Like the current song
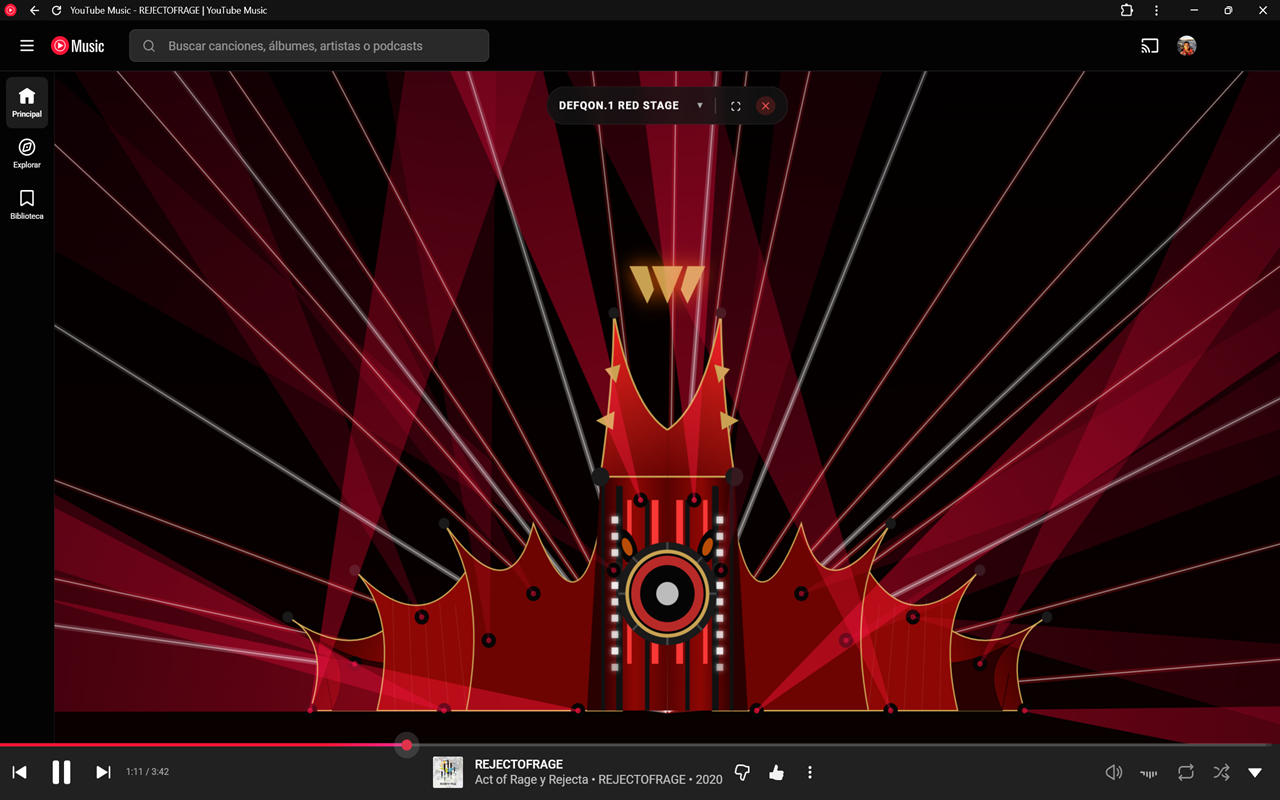This screenshot has height=800, width=1280. click(x=776, y=772)
